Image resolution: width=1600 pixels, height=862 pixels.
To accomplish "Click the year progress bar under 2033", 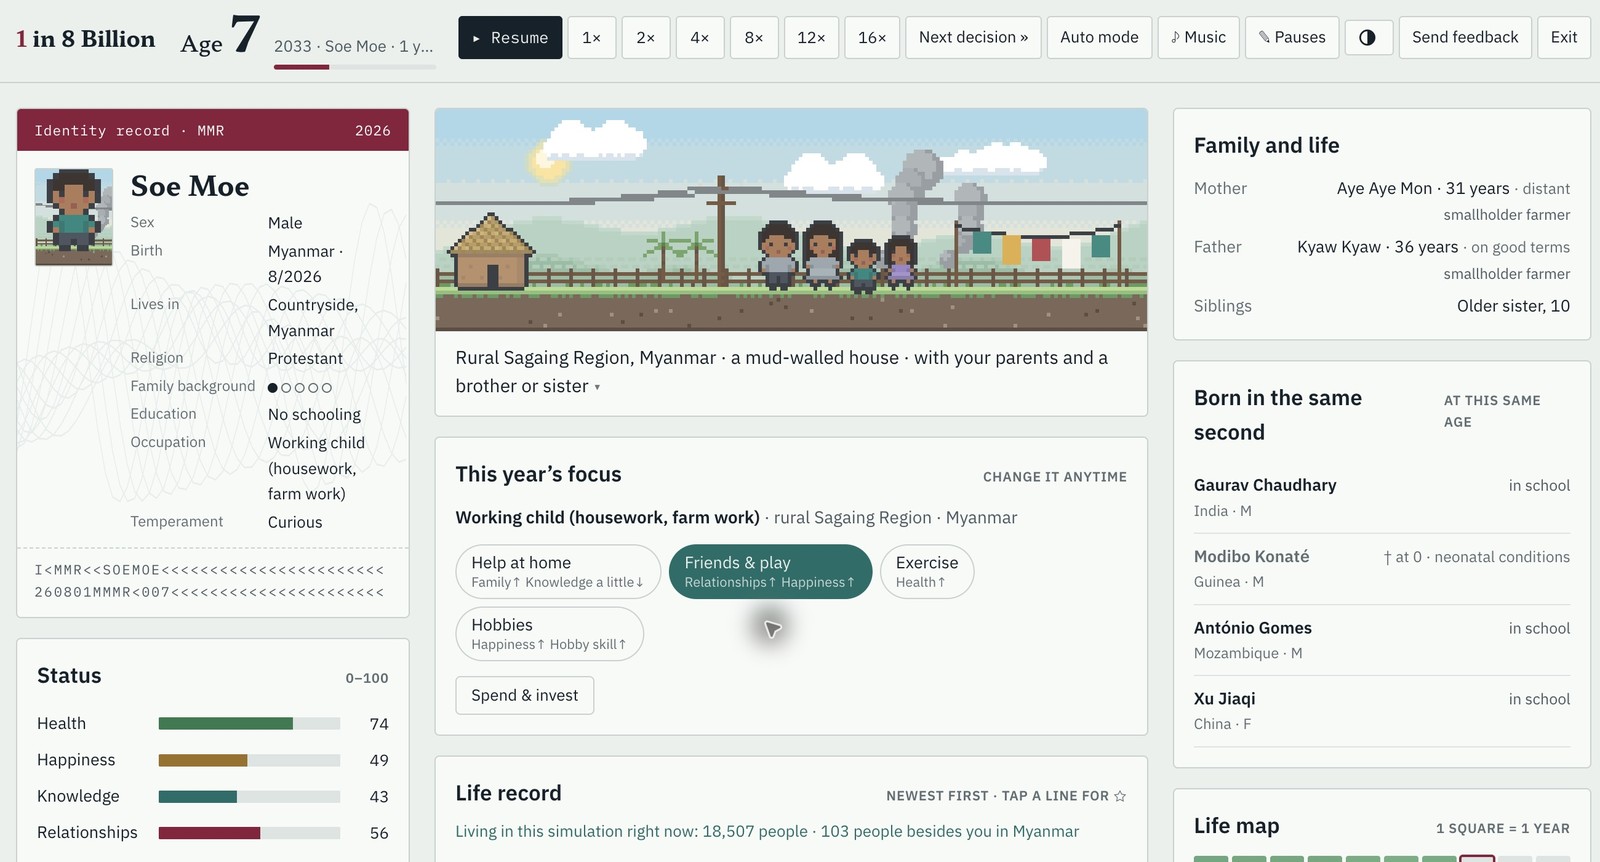I will (x=355, y=67).
